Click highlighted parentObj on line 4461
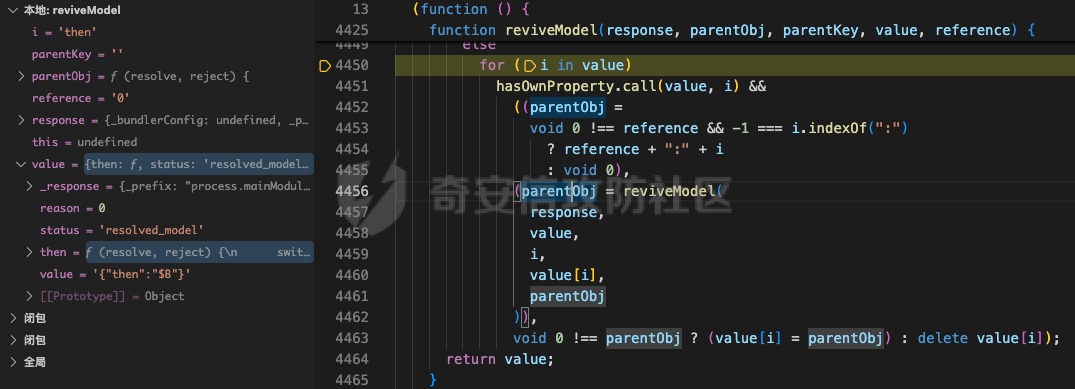The image size is (1075, 389). click(568, 296)
